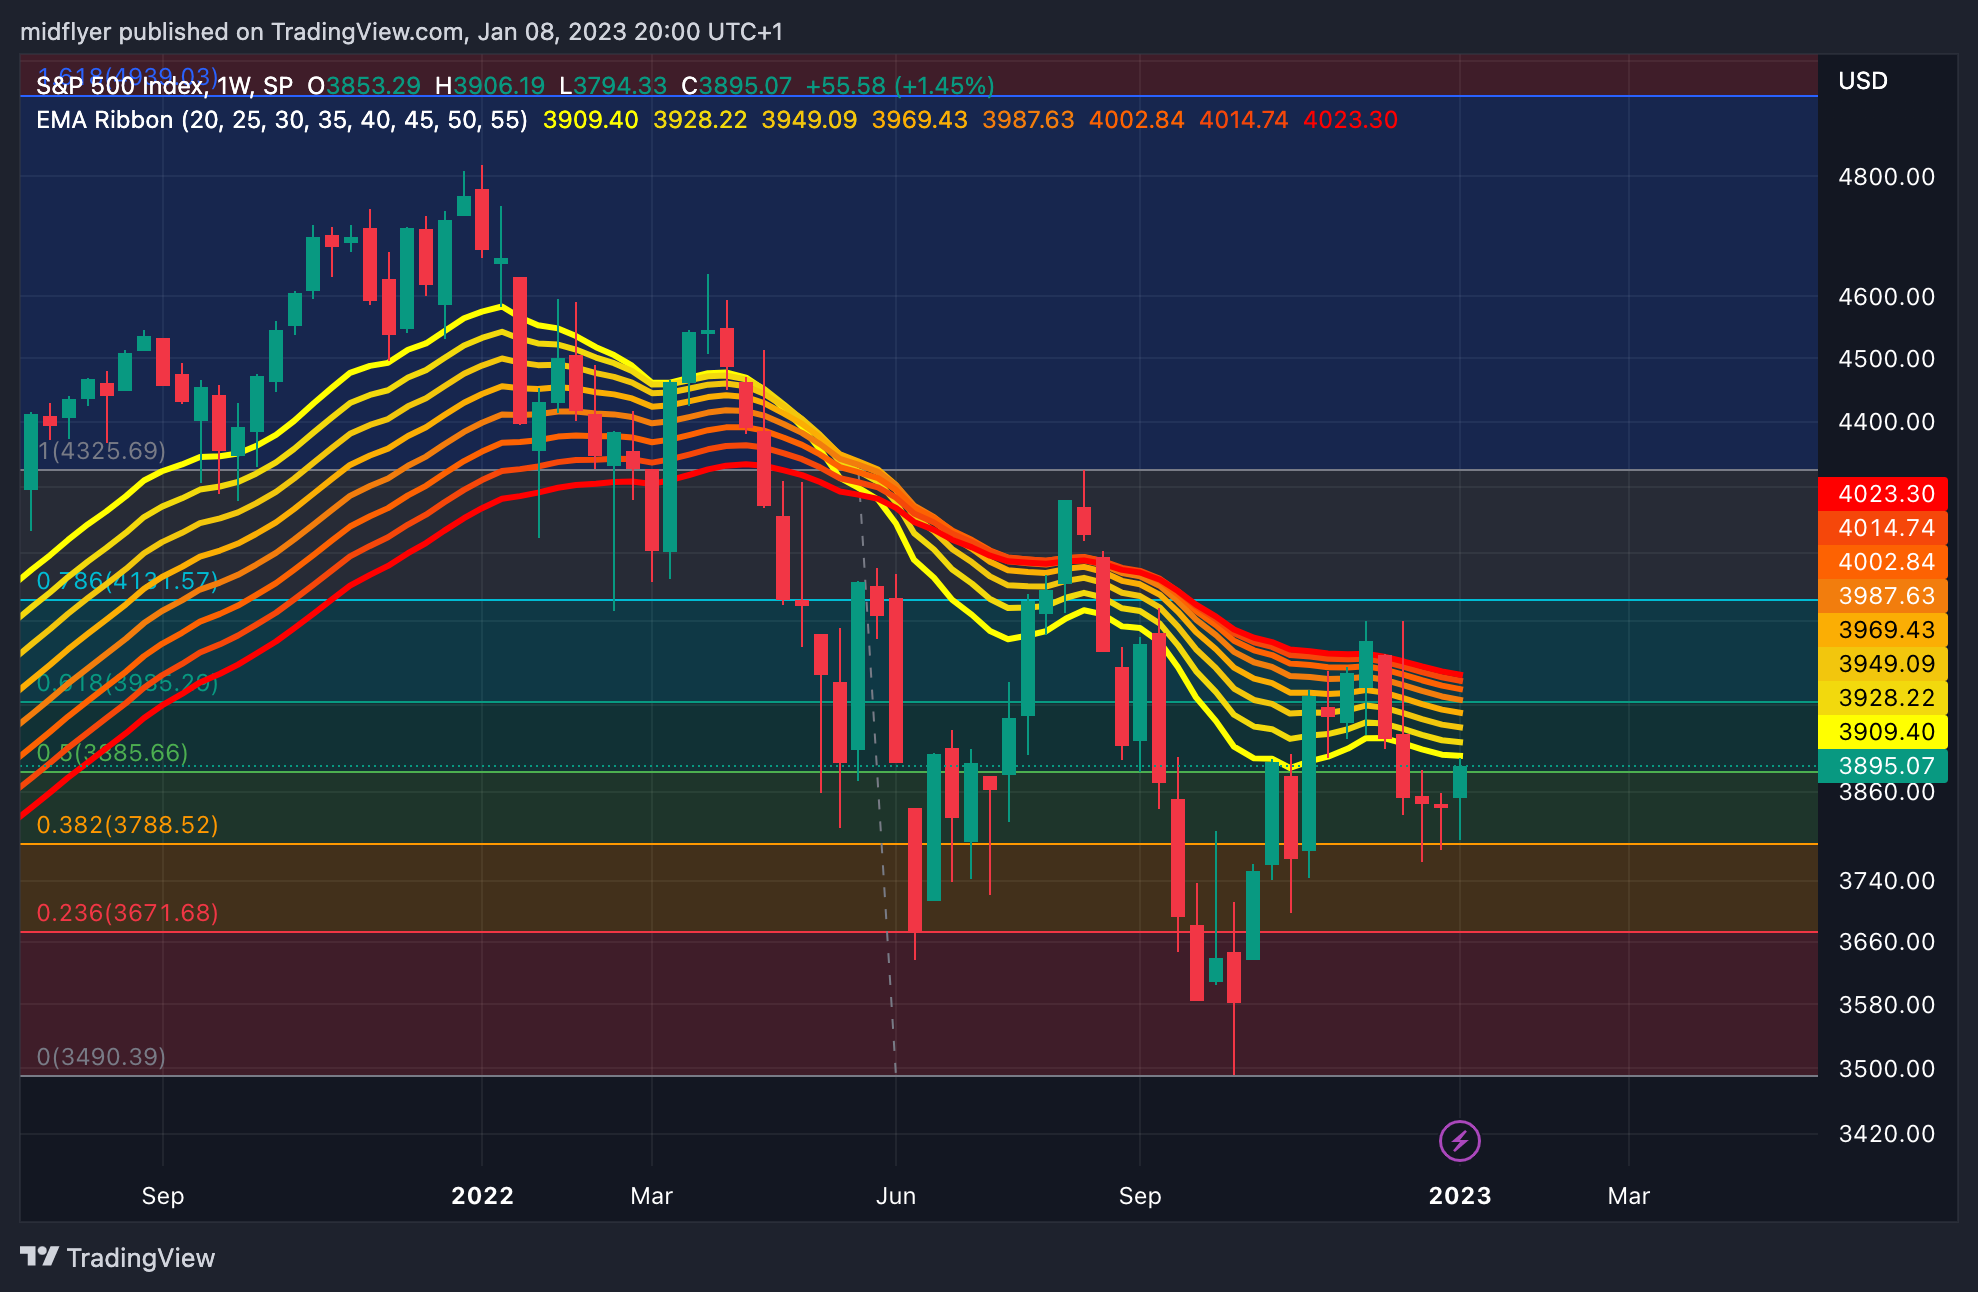Click the 1(4325.69) Fibonacci level label

pos(101,451)
